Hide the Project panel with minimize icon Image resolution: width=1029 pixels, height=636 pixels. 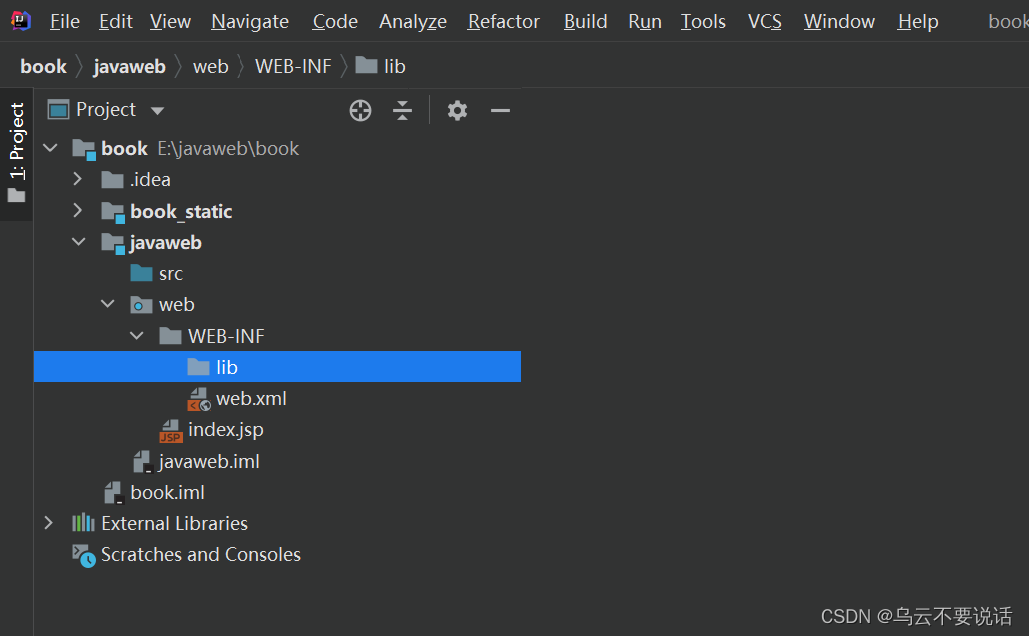(x=501, y=111)
